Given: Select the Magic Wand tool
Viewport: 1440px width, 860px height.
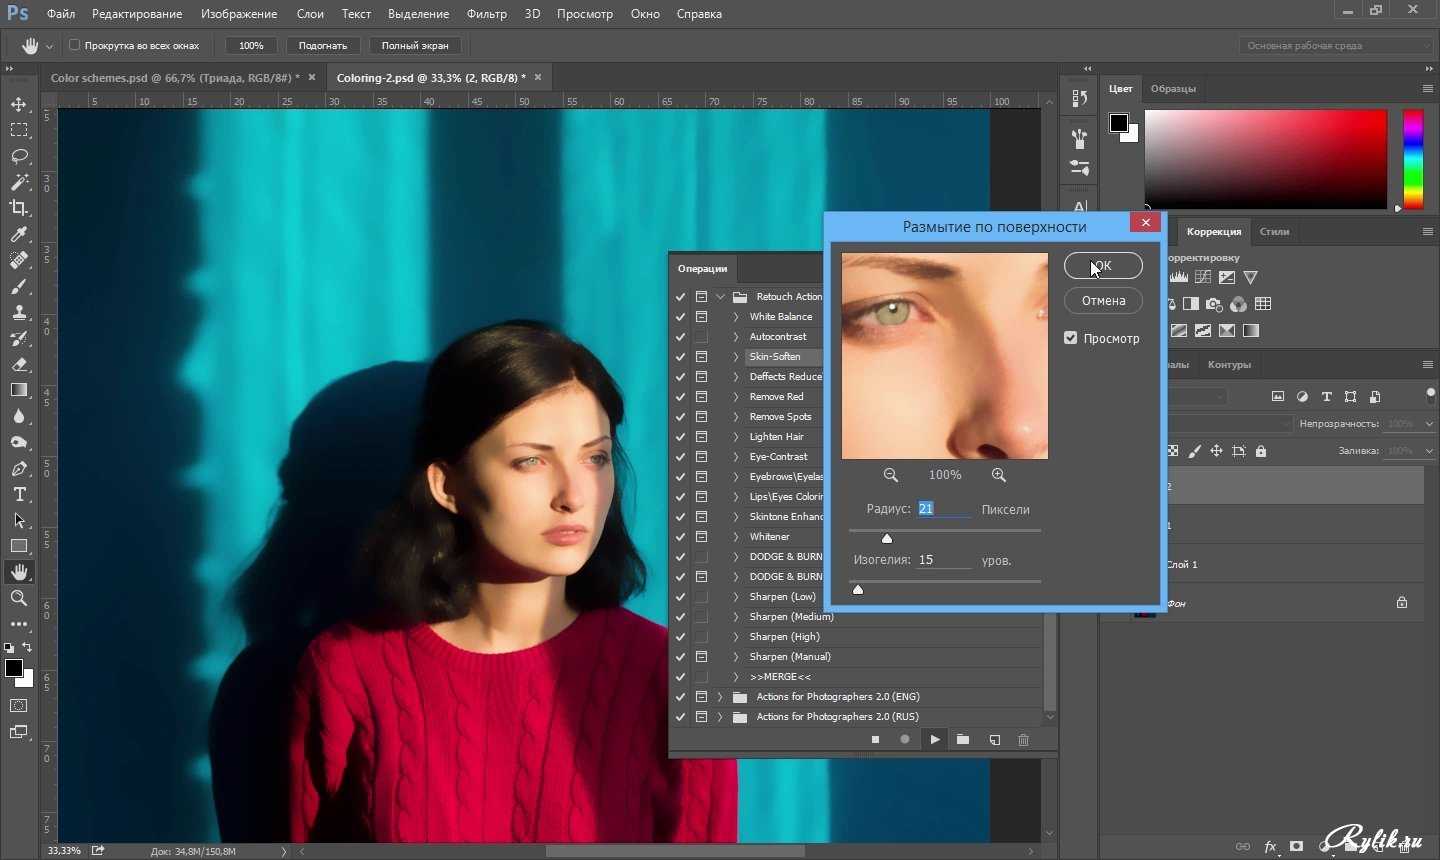Looking at the screenshot, I should (x=19, y=182).
